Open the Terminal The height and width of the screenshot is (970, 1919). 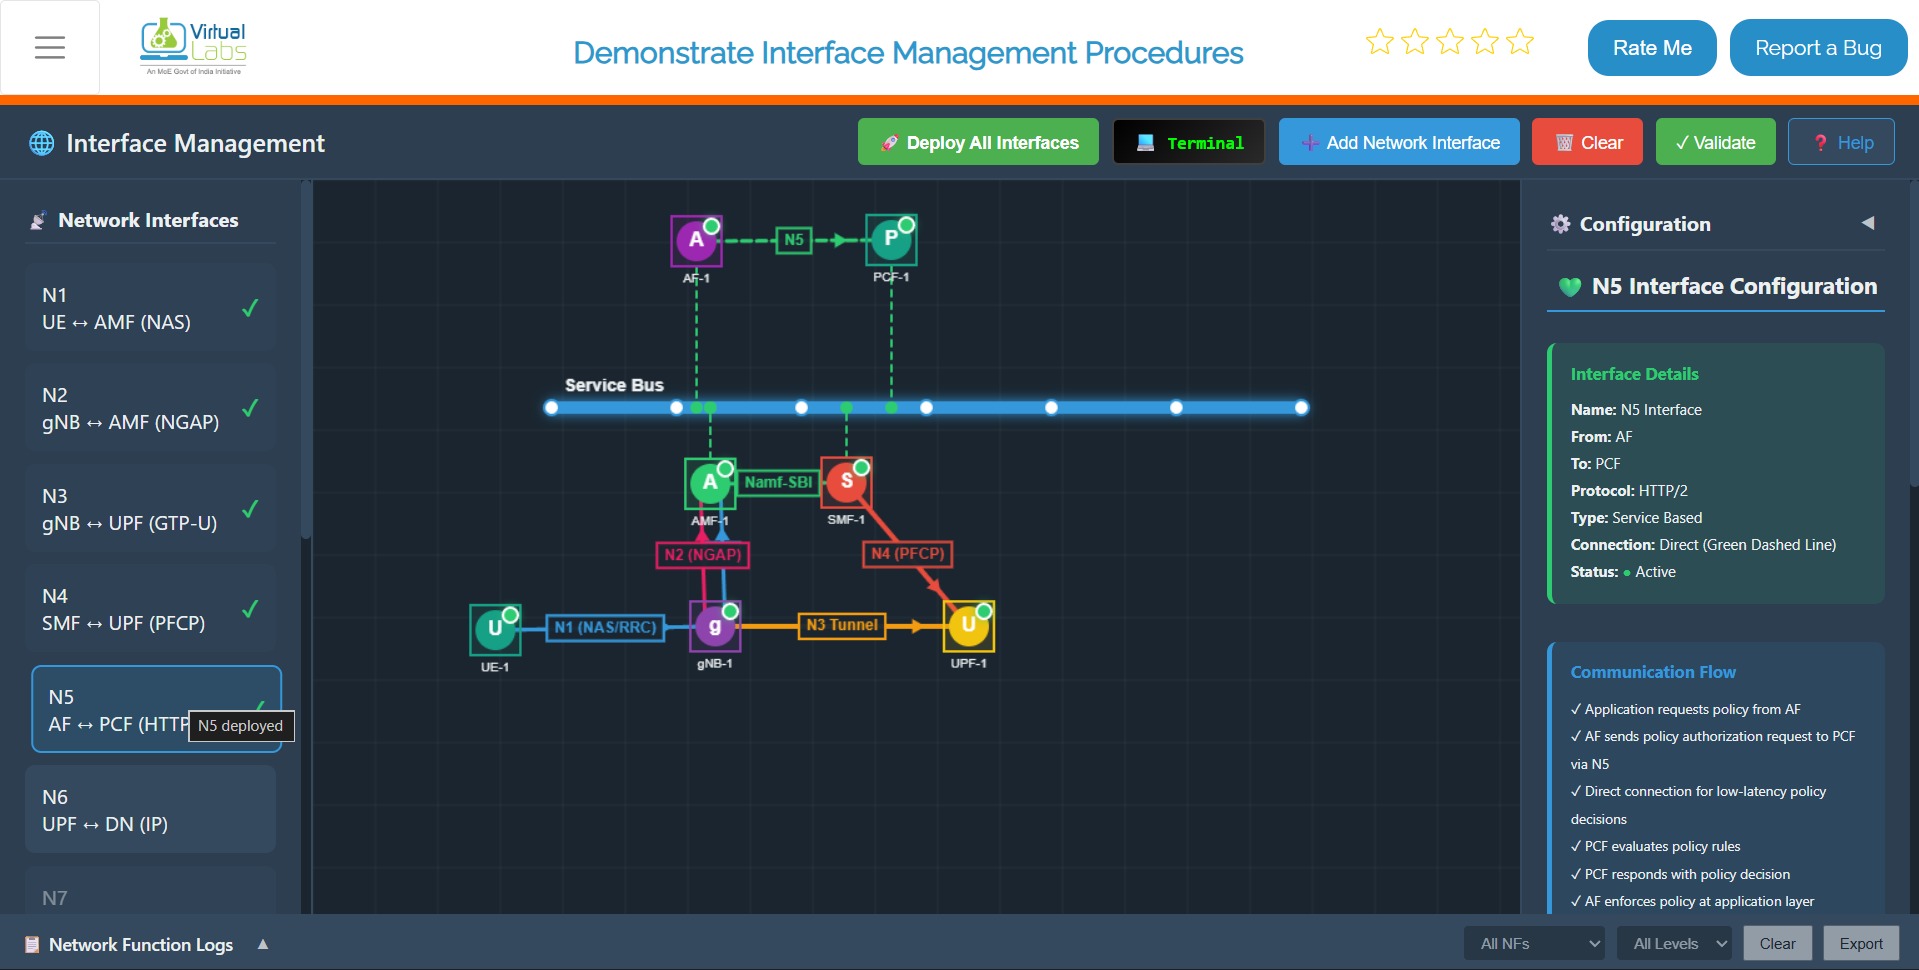click(x=1189, y=142)
